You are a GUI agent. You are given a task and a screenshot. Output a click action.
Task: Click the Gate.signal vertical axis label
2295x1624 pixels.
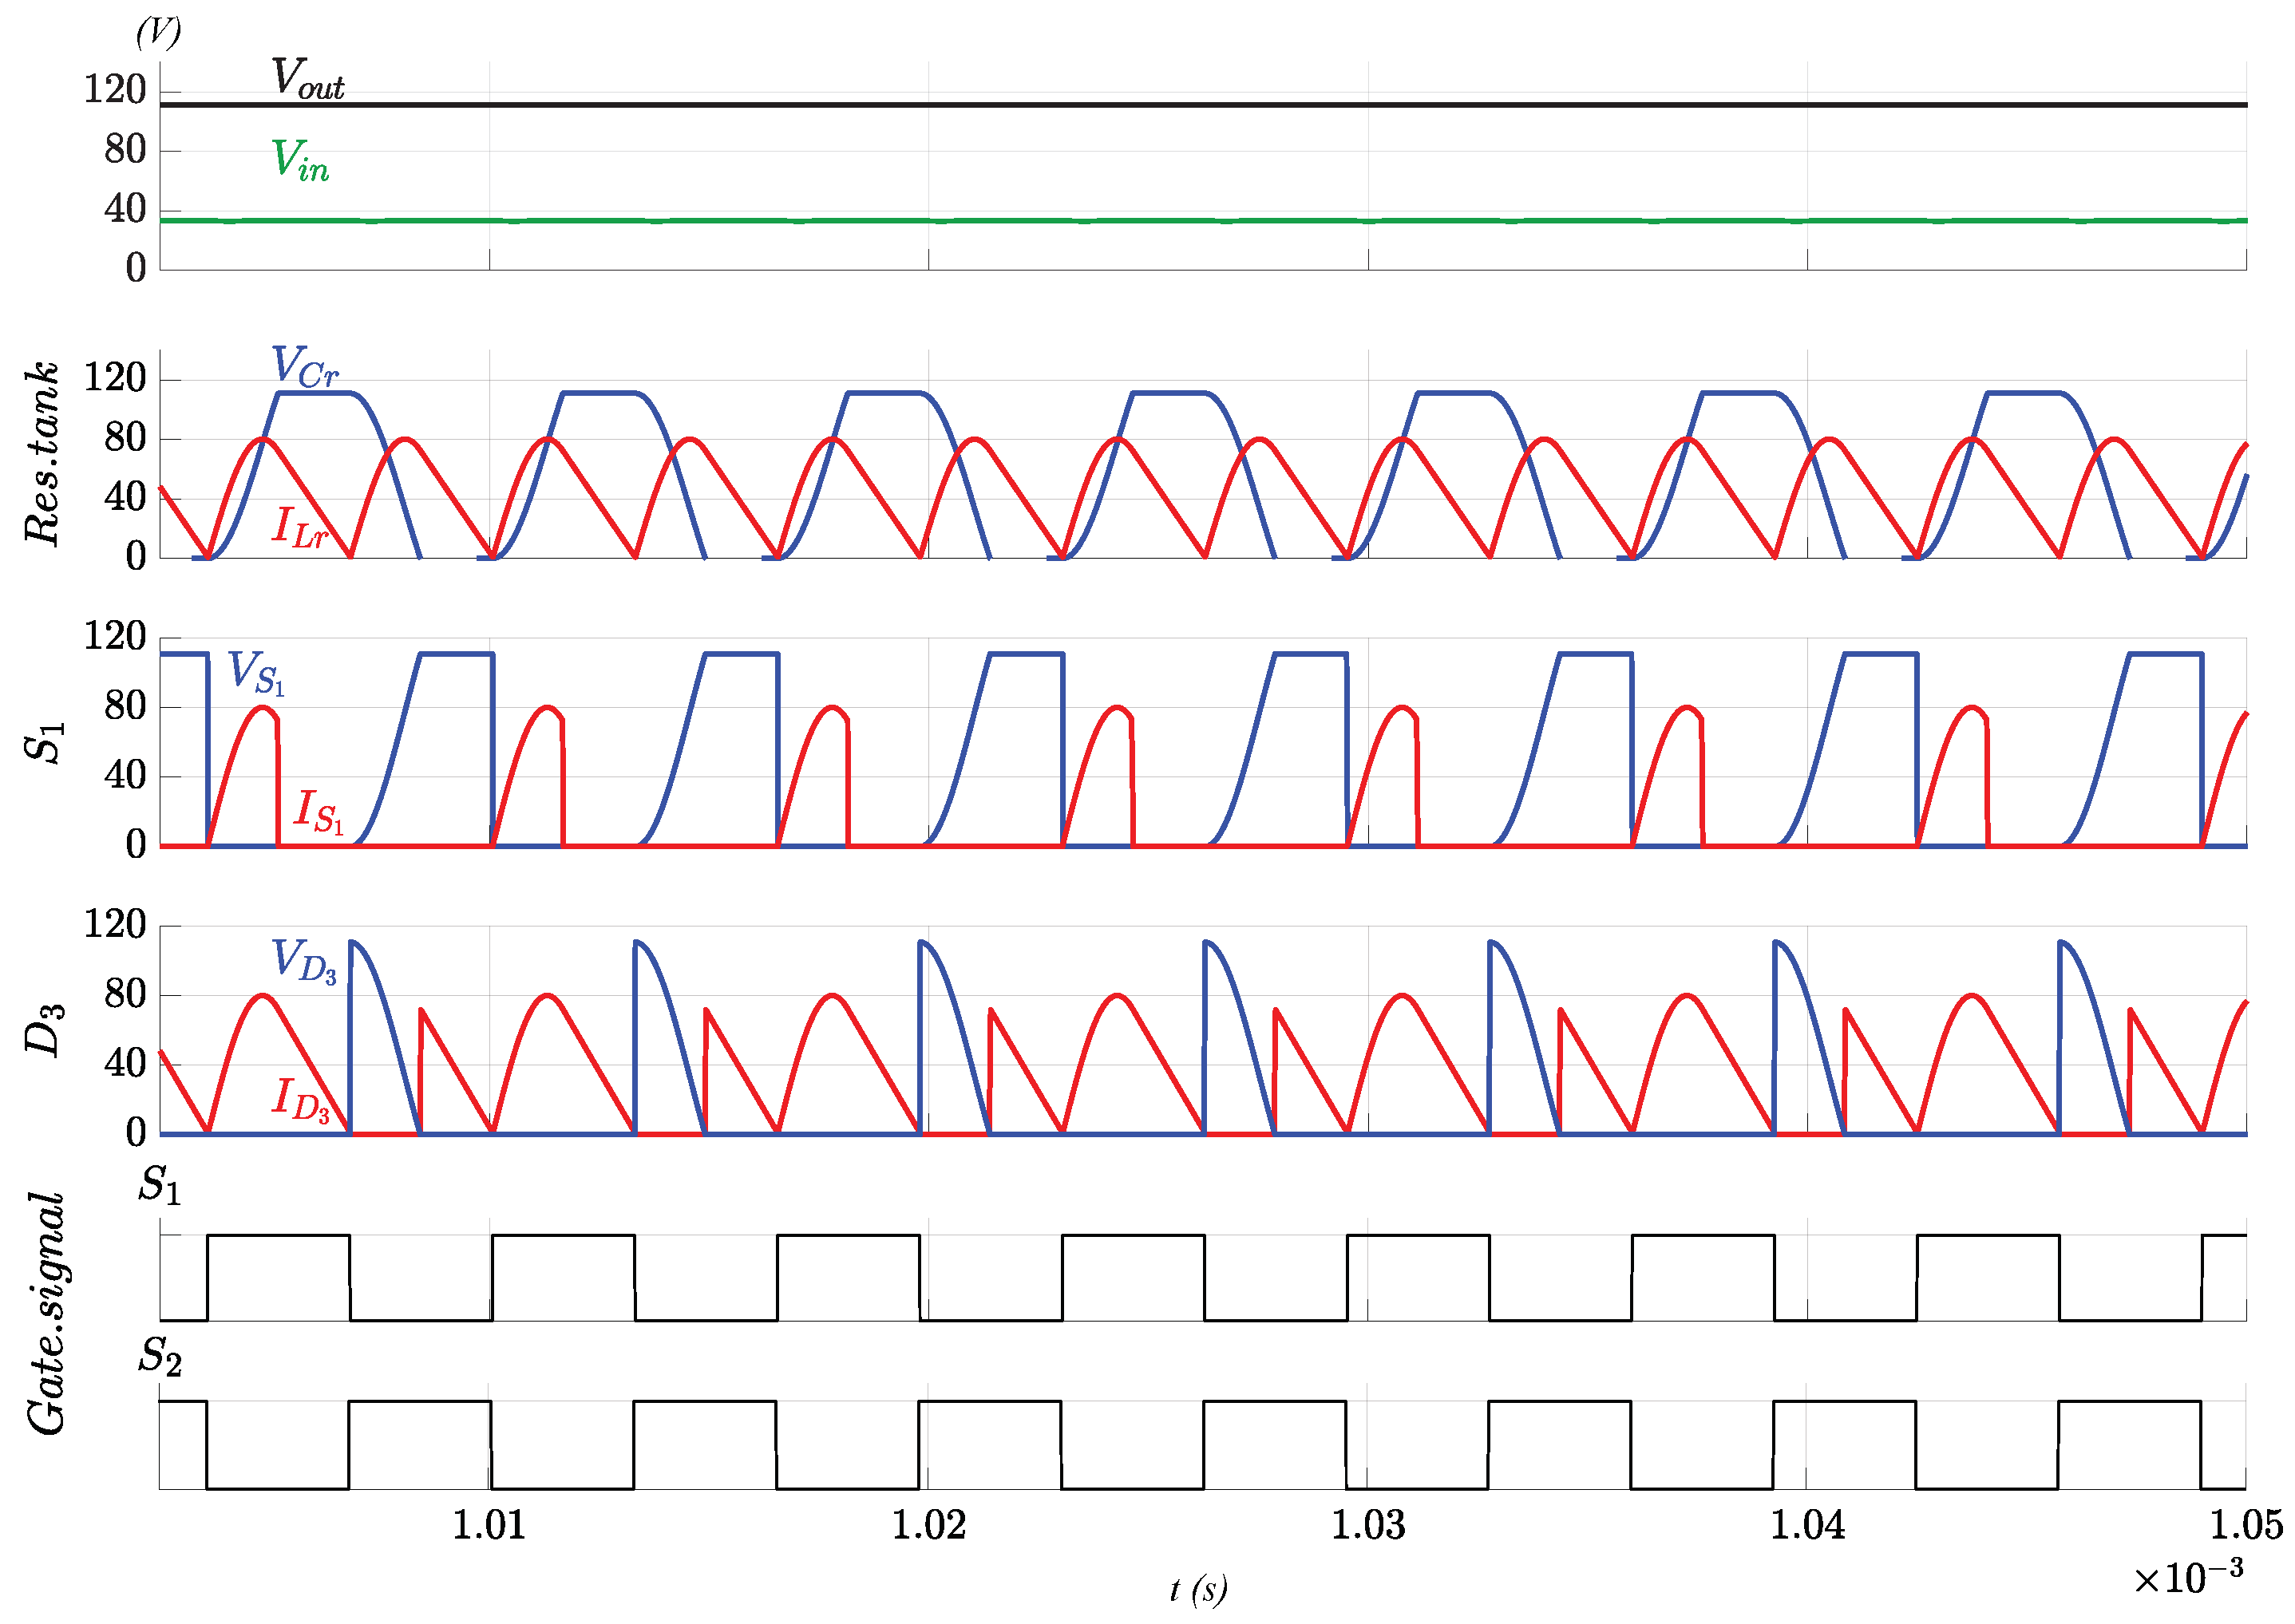point(47,1314)
